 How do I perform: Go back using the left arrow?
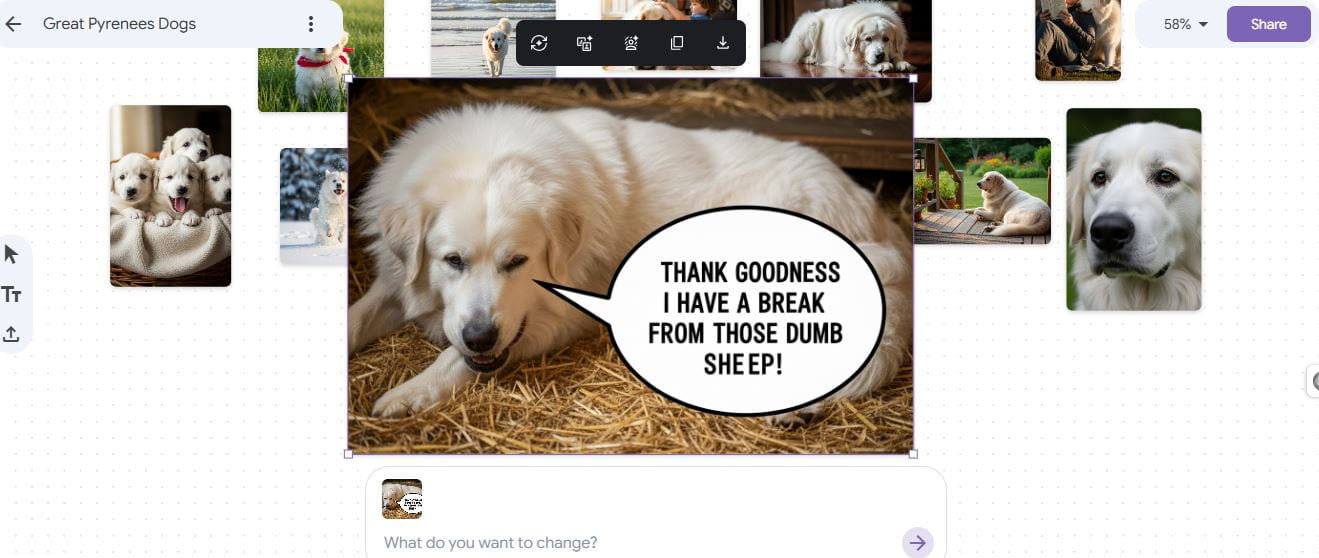(x=13, y=24)
